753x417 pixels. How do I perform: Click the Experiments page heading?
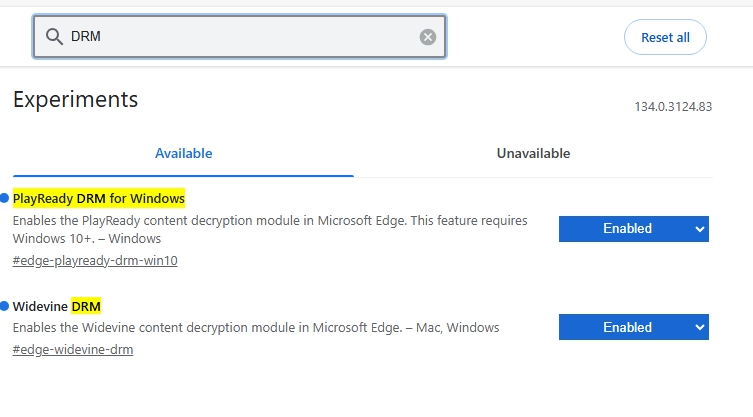pyautogui.click(x=75, y=99)
